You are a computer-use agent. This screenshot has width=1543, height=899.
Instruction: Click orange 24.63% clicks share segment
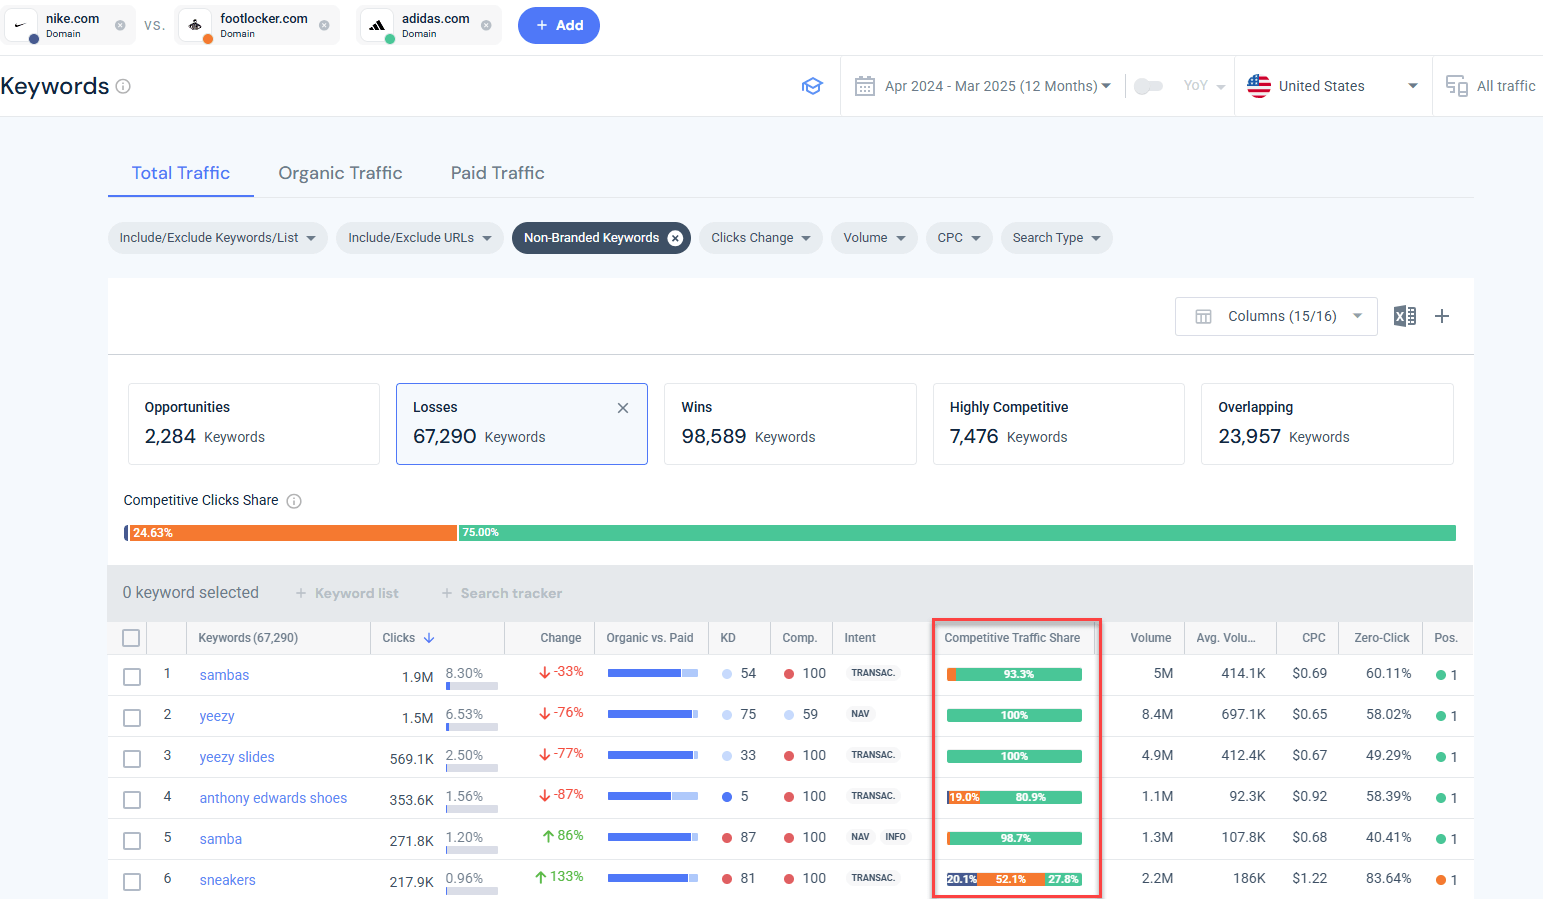[293, 533]
